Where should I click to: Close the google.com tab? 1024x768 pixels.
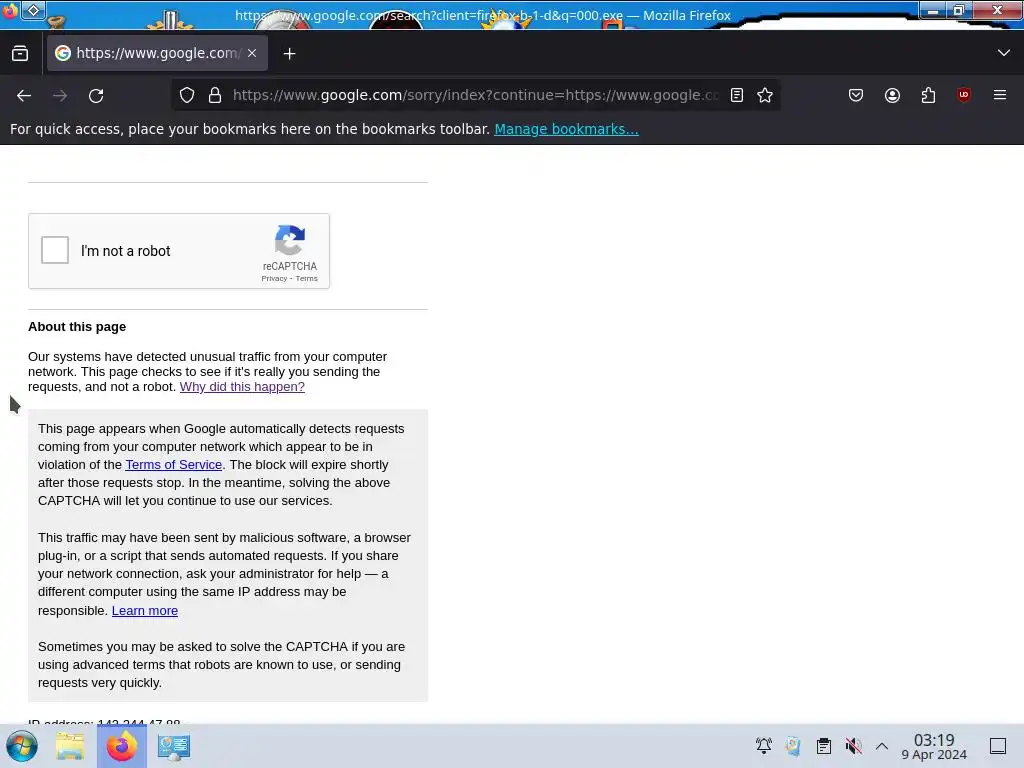coord(252,53)
